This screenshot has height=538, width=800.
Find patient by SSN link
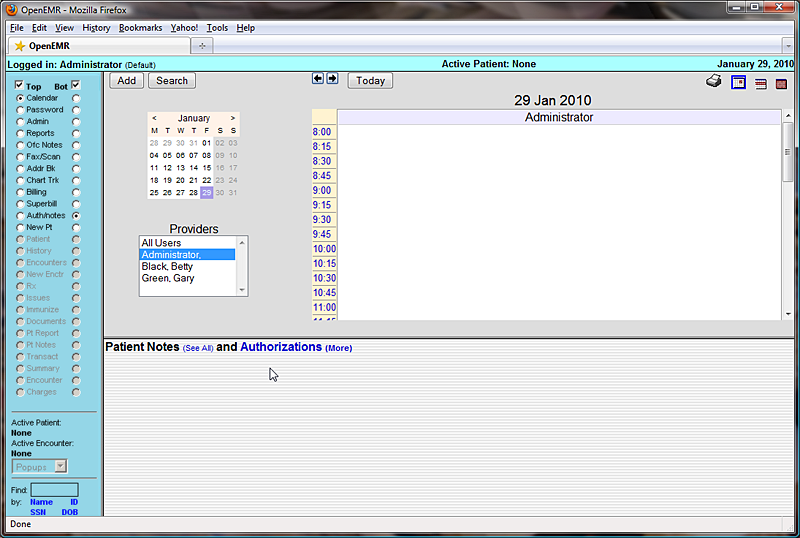pos(38,512)
